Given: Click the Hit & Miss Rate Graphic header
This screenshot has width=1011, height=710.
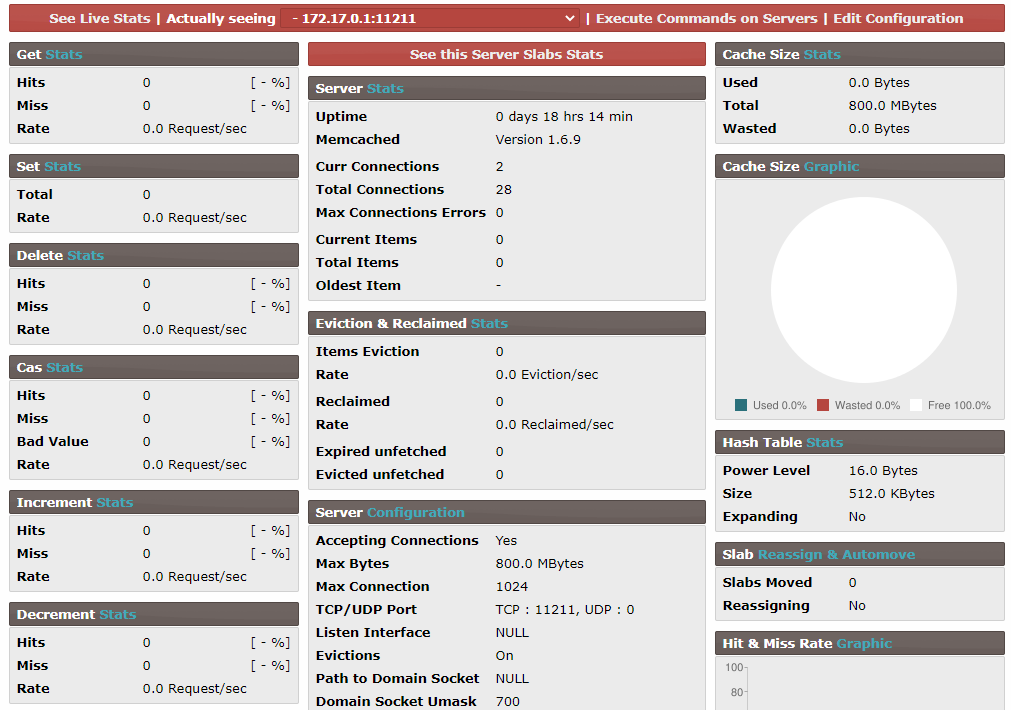Looking at the screenshot, I should (859, 643).
